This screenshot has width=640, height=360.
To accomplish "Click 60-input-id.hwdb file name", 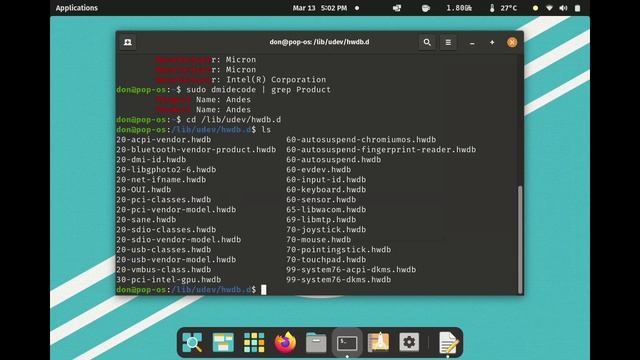I will [326, 180].
